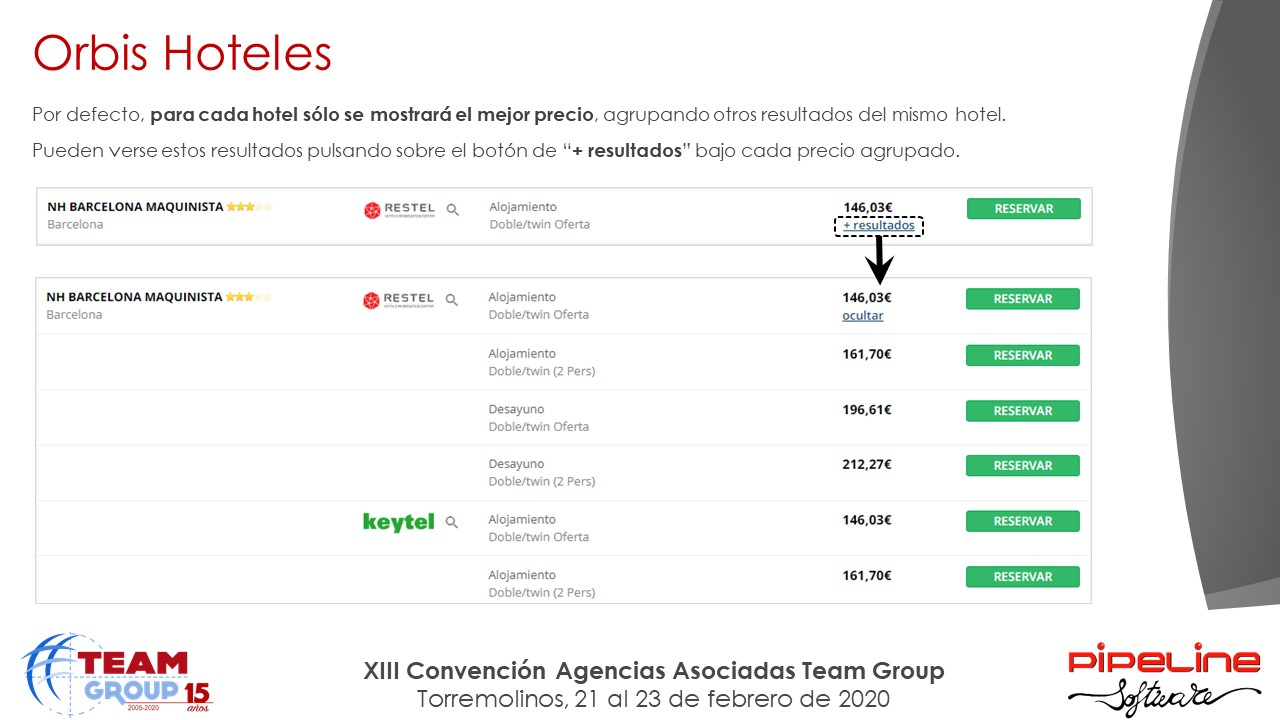This screenshot has height=720, width=1280.
Task: Click the magnifier icon next to the keytel logo
Action: [452, 522]
